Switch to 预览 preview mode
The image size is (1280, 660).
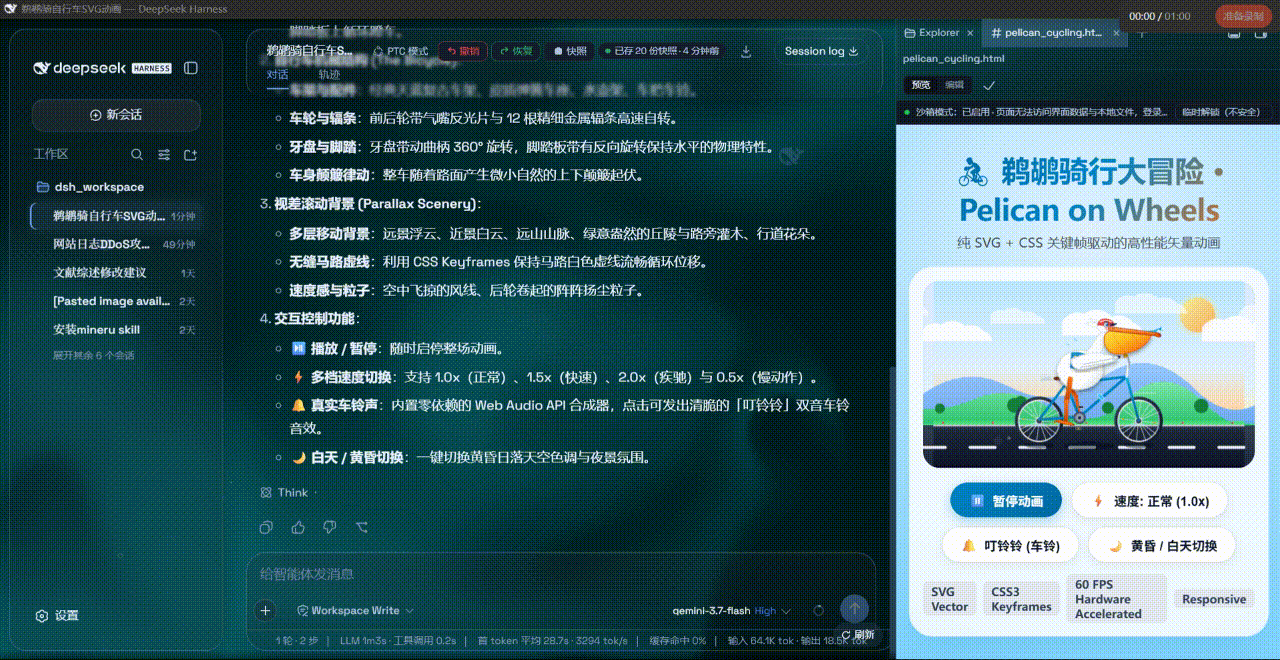point(920,86)
